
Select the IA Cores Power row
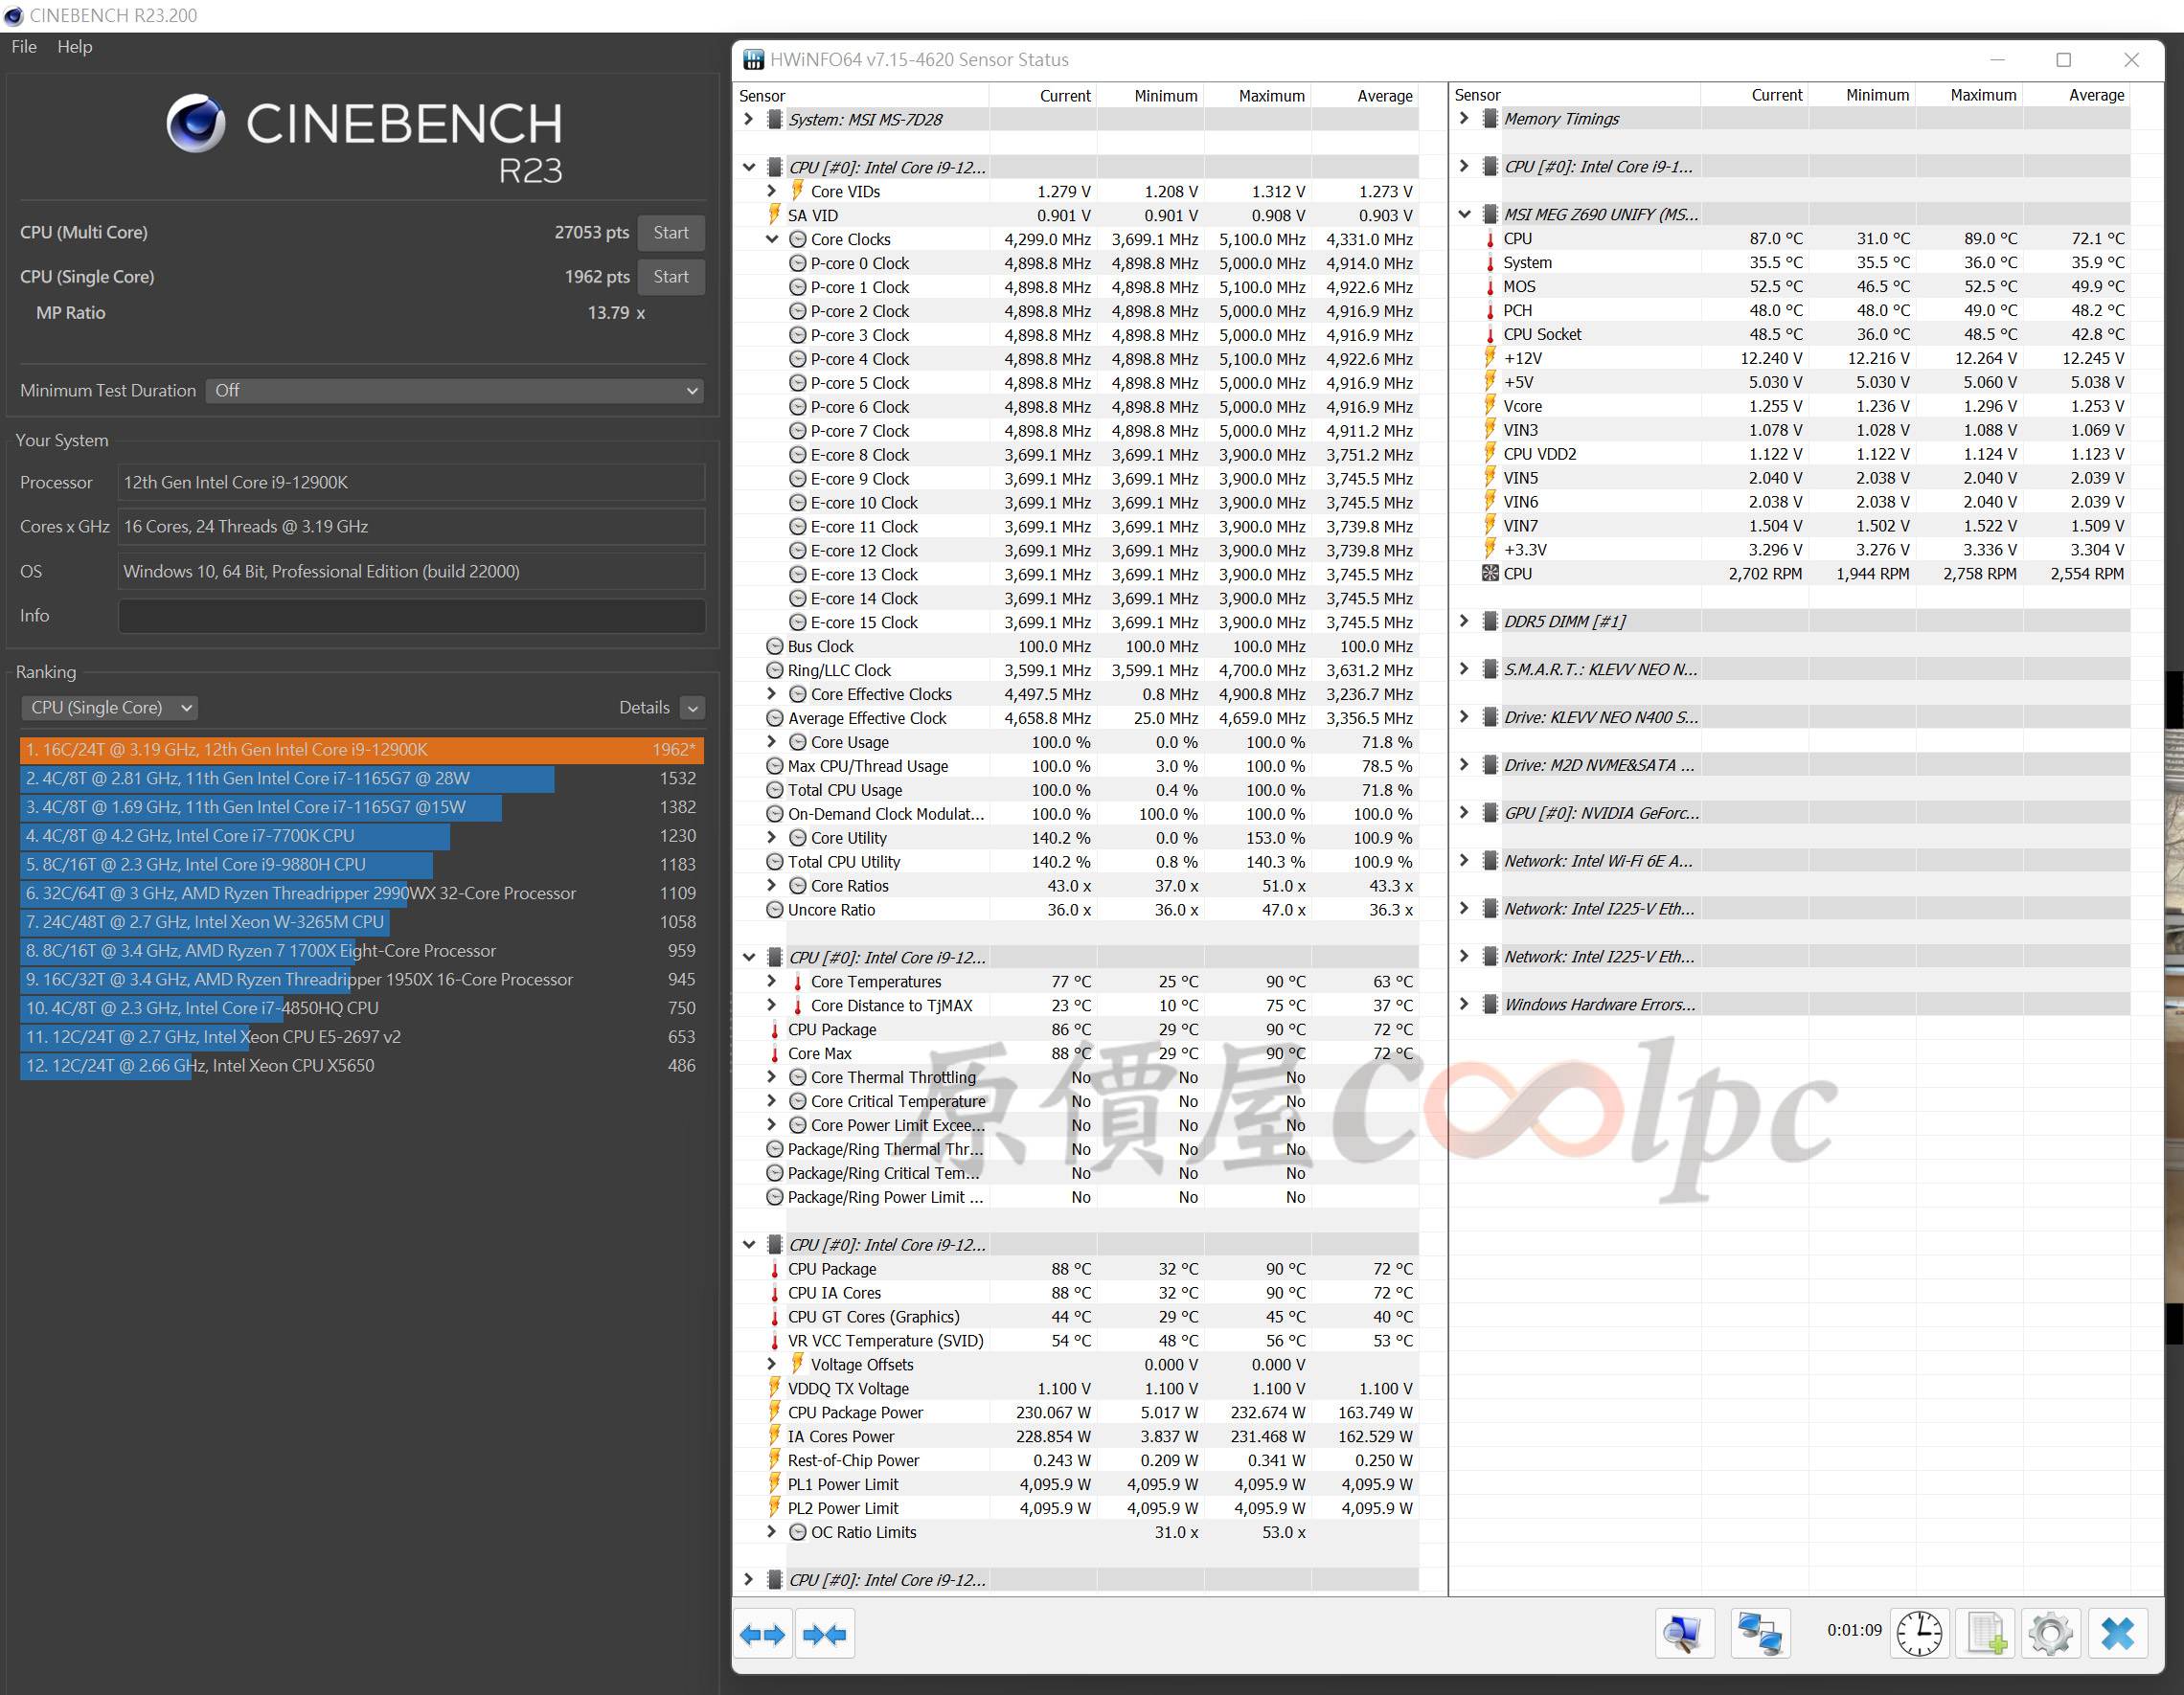click(1076, 1436)
